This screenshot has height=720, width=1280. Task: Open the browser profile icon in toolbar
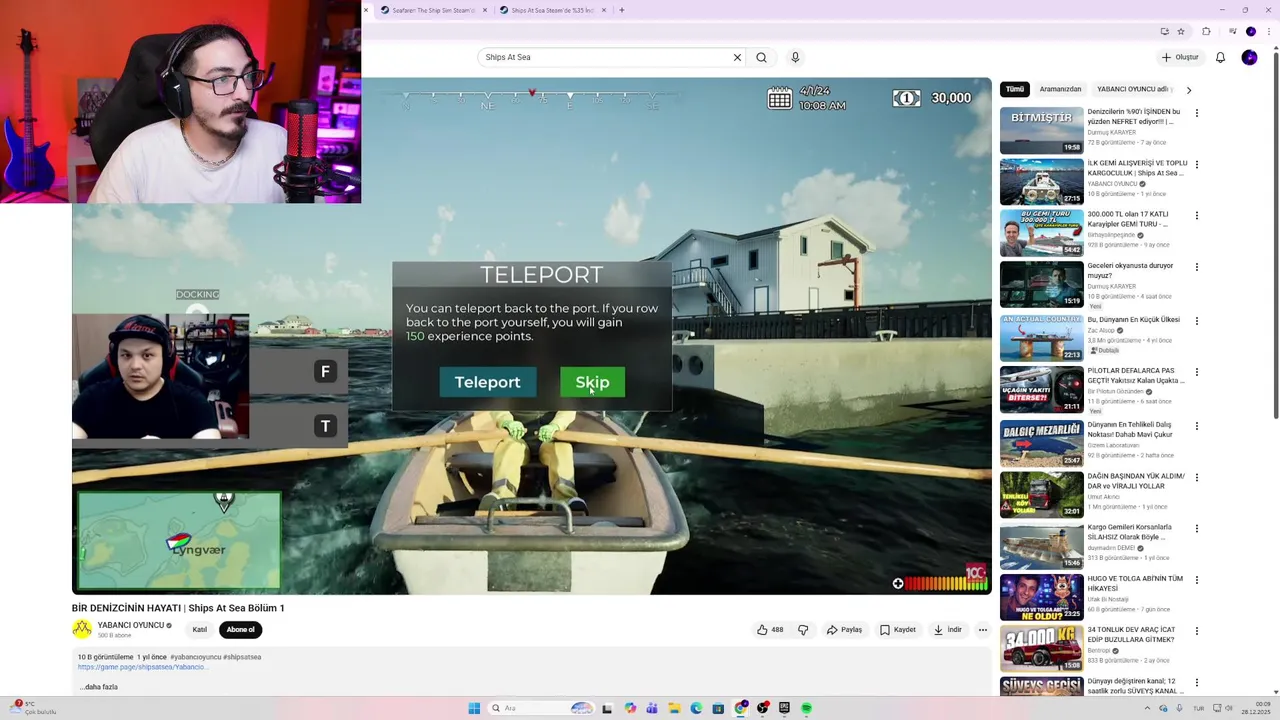[x=1250, y=31]
